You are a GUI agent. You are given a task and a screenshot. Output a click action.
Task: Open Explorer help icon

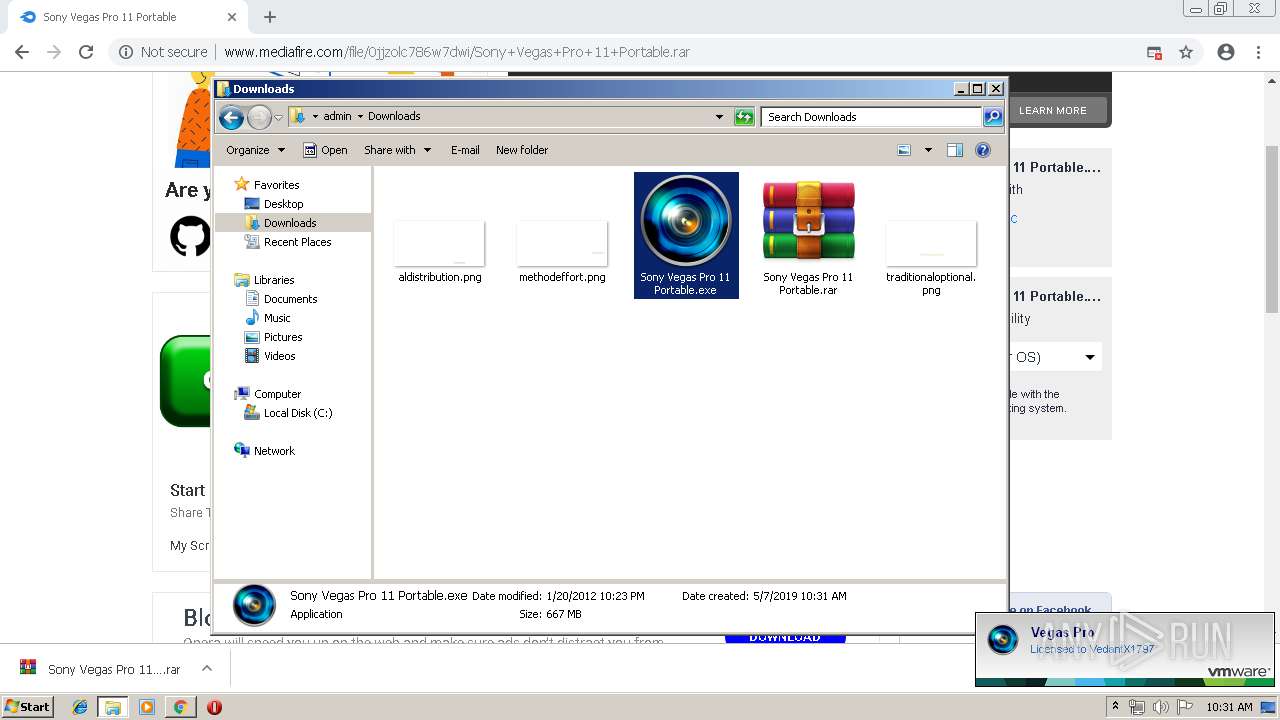tap(983, 150)
